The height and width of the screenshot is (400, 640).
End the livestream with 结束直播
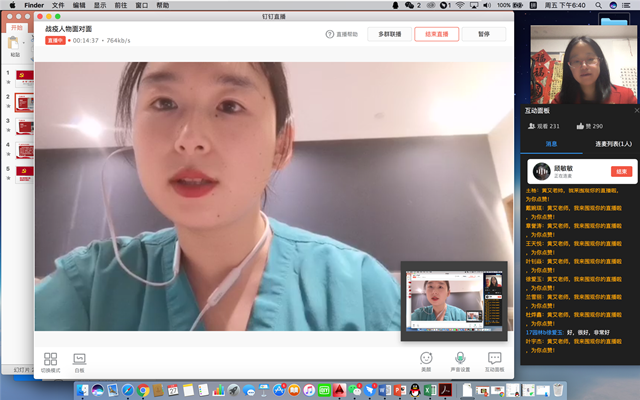pyautogui.click(x=436, y=34)
